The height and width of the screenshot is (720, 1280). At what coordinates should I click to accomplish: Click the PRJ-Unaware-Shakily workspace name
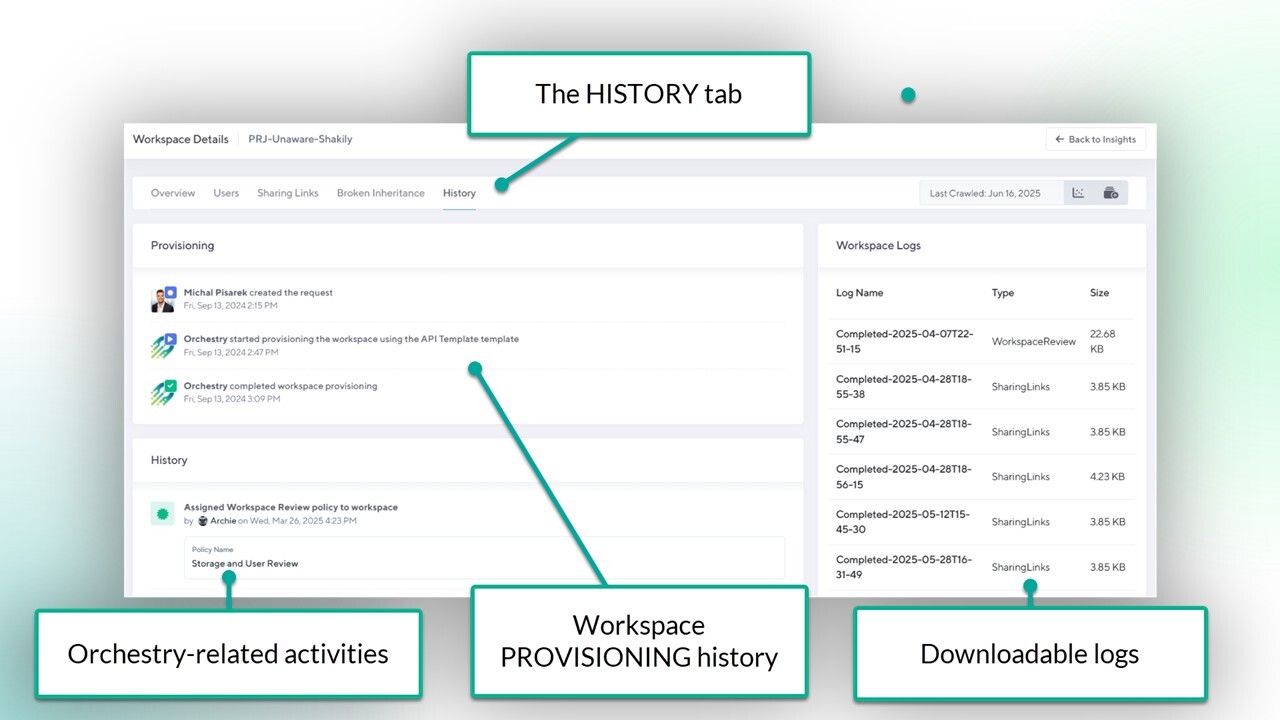300,139
